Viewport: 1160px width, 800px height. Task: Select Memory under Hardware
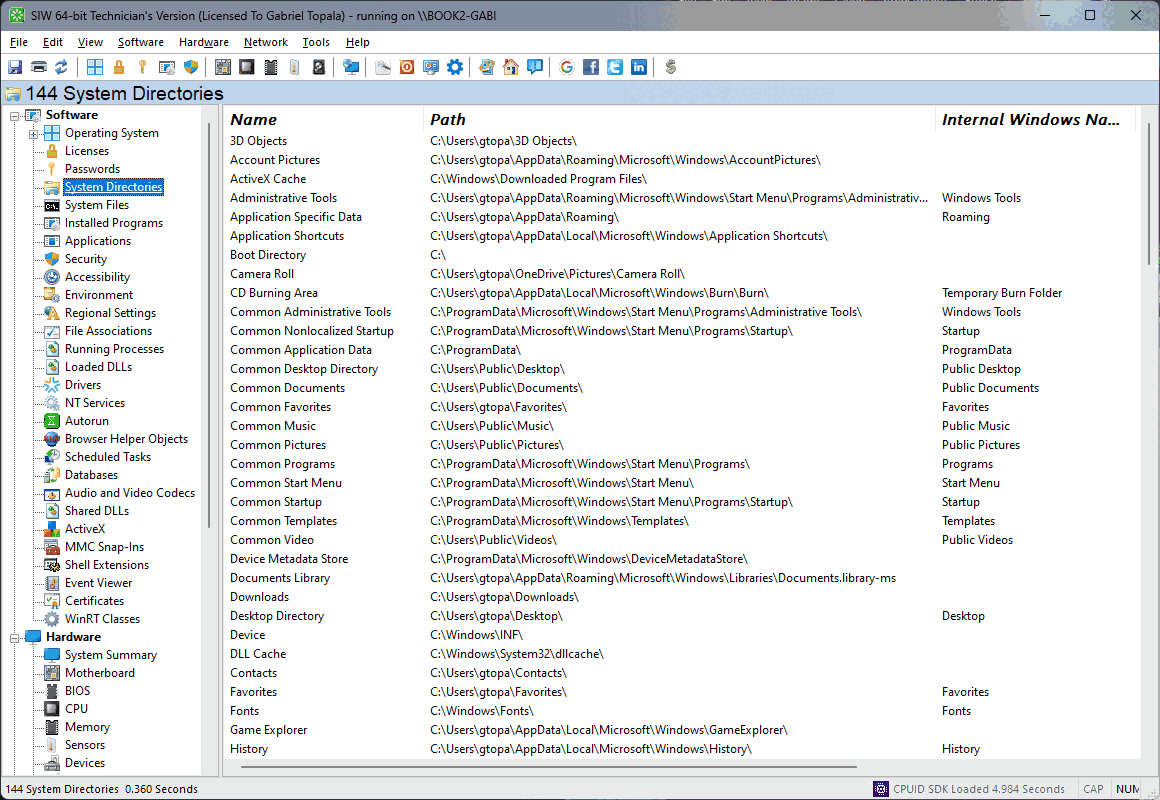(x=85, y=726)
